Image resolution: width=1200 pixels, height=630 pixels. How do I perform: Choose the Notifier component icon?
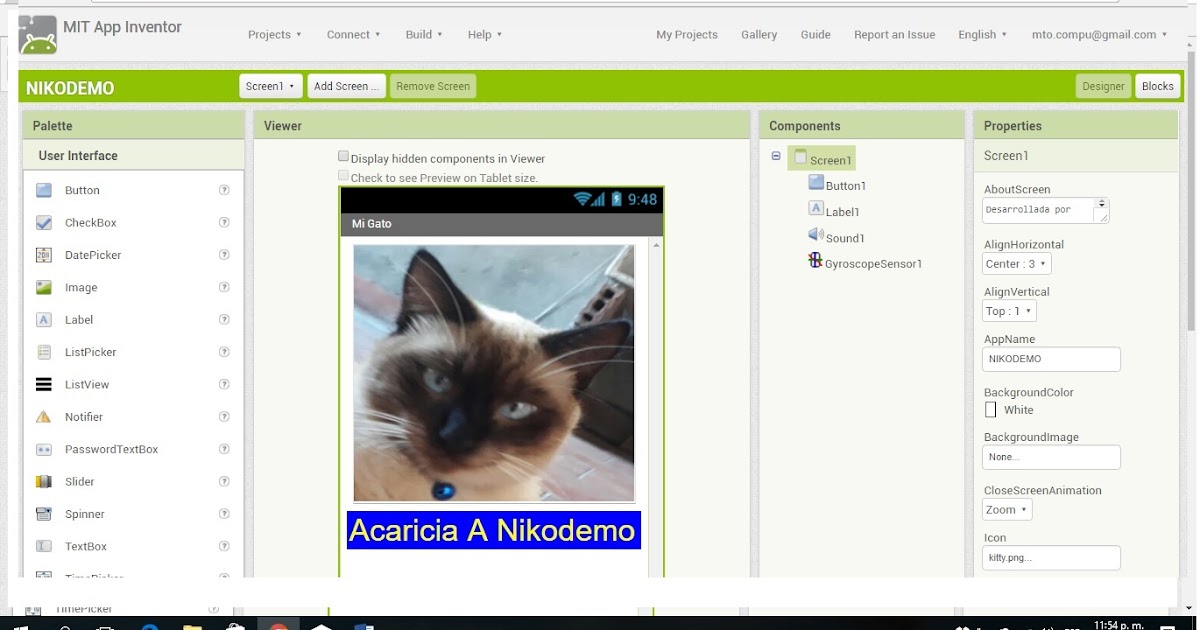84,416
